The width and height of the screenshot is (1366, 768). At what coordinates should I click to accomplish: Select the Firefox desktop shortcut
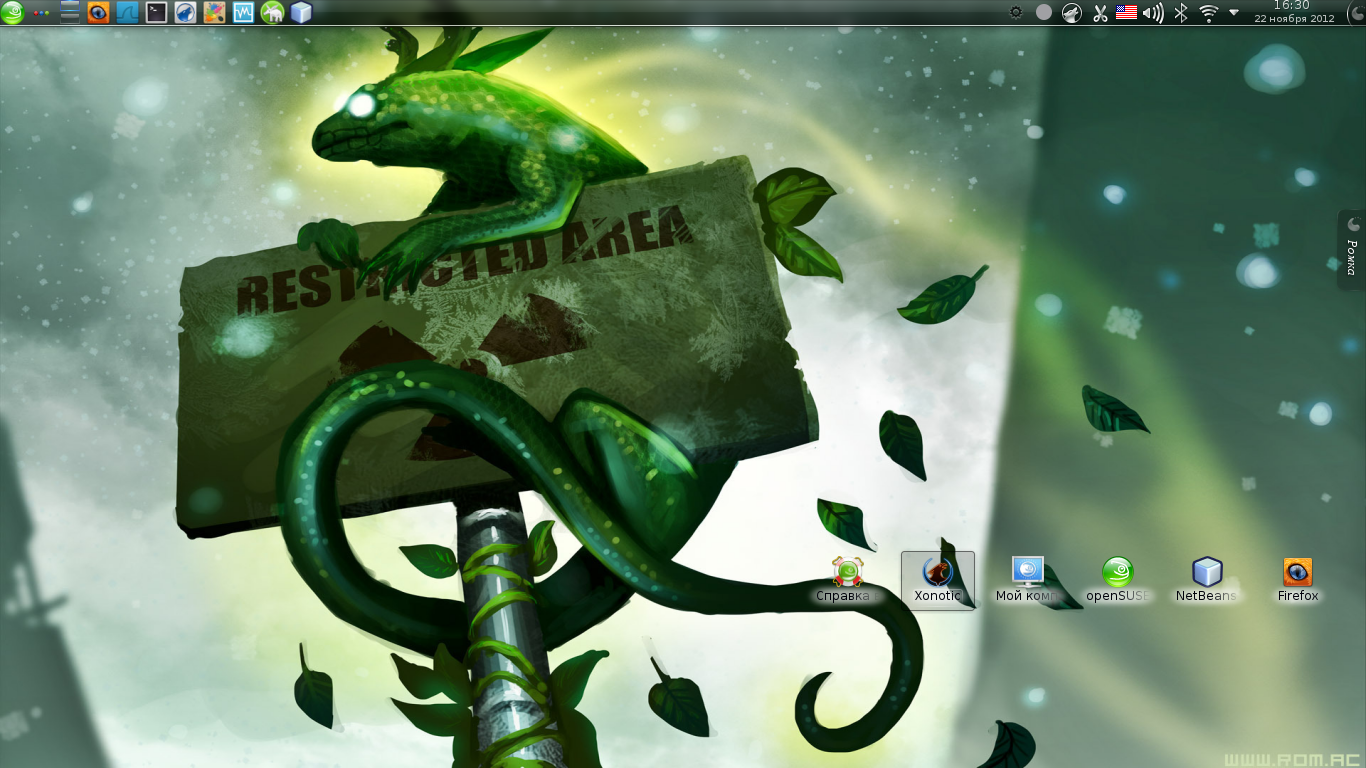click(x=1298, y=581)
